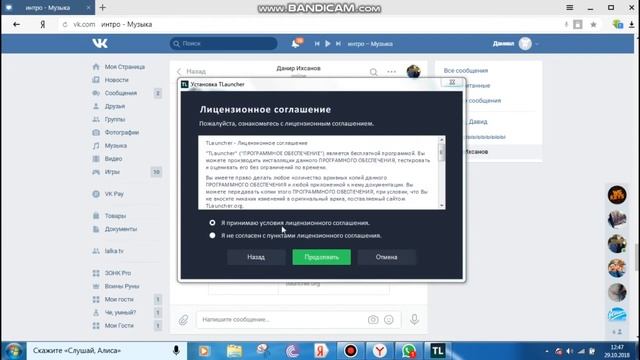Click the chat partner avatar thumbnail
This screenshot has width=640, height=360.
point(413,71)
